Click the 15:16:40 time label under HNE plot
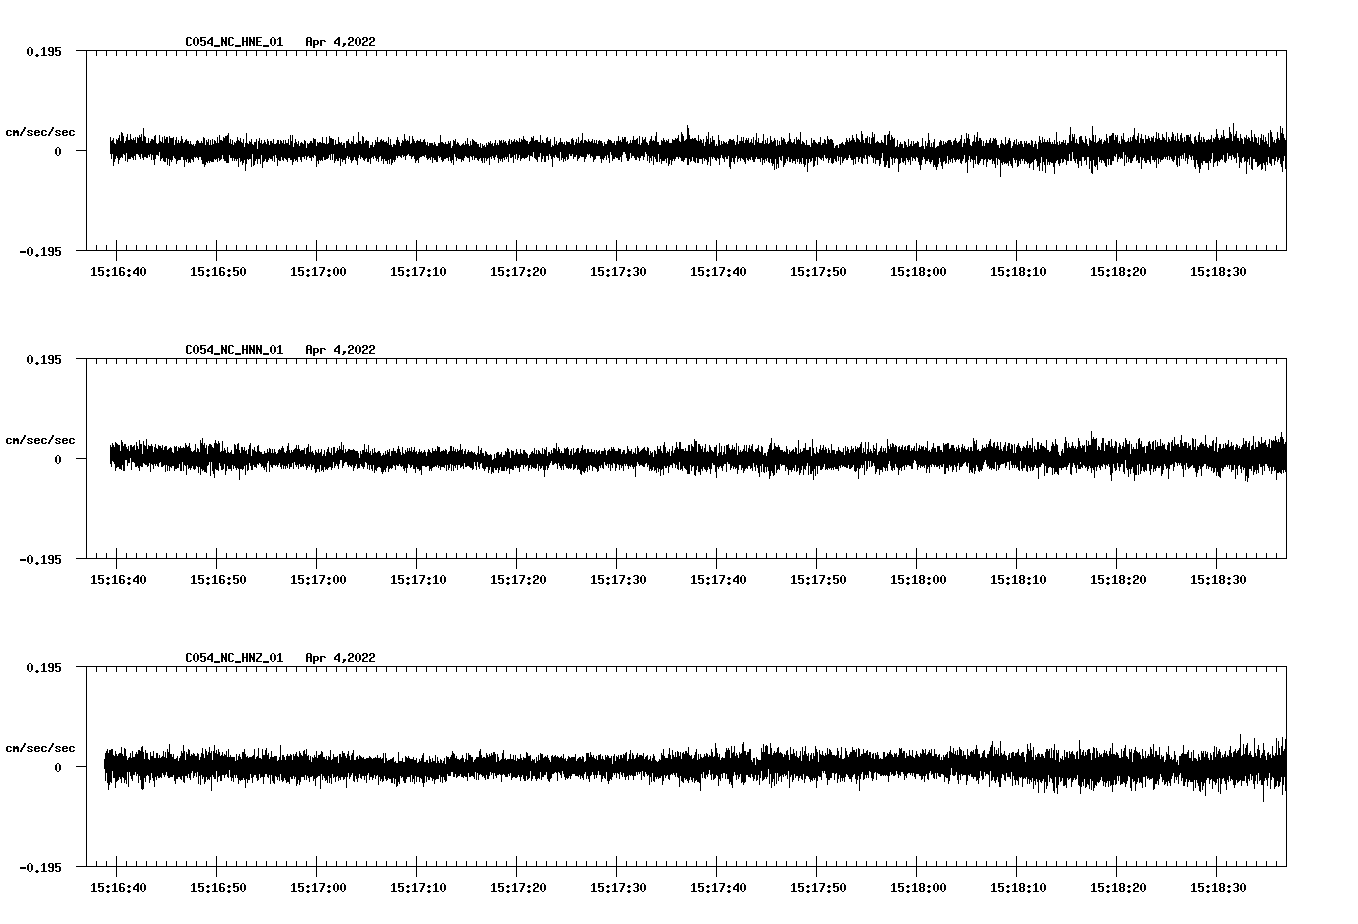Viewport: 1358px width, 924px height. 118,272
